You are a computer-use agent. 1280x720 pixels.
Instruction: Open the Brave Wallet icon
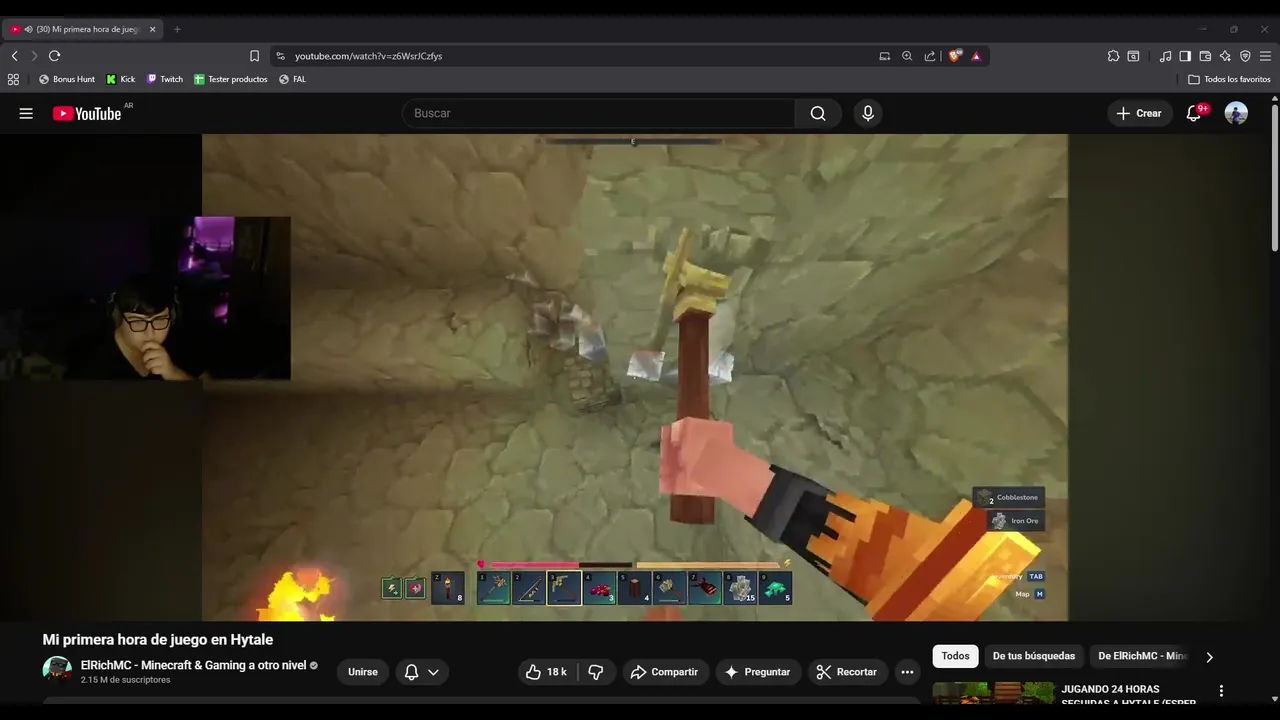click(x=1205, y=56)
